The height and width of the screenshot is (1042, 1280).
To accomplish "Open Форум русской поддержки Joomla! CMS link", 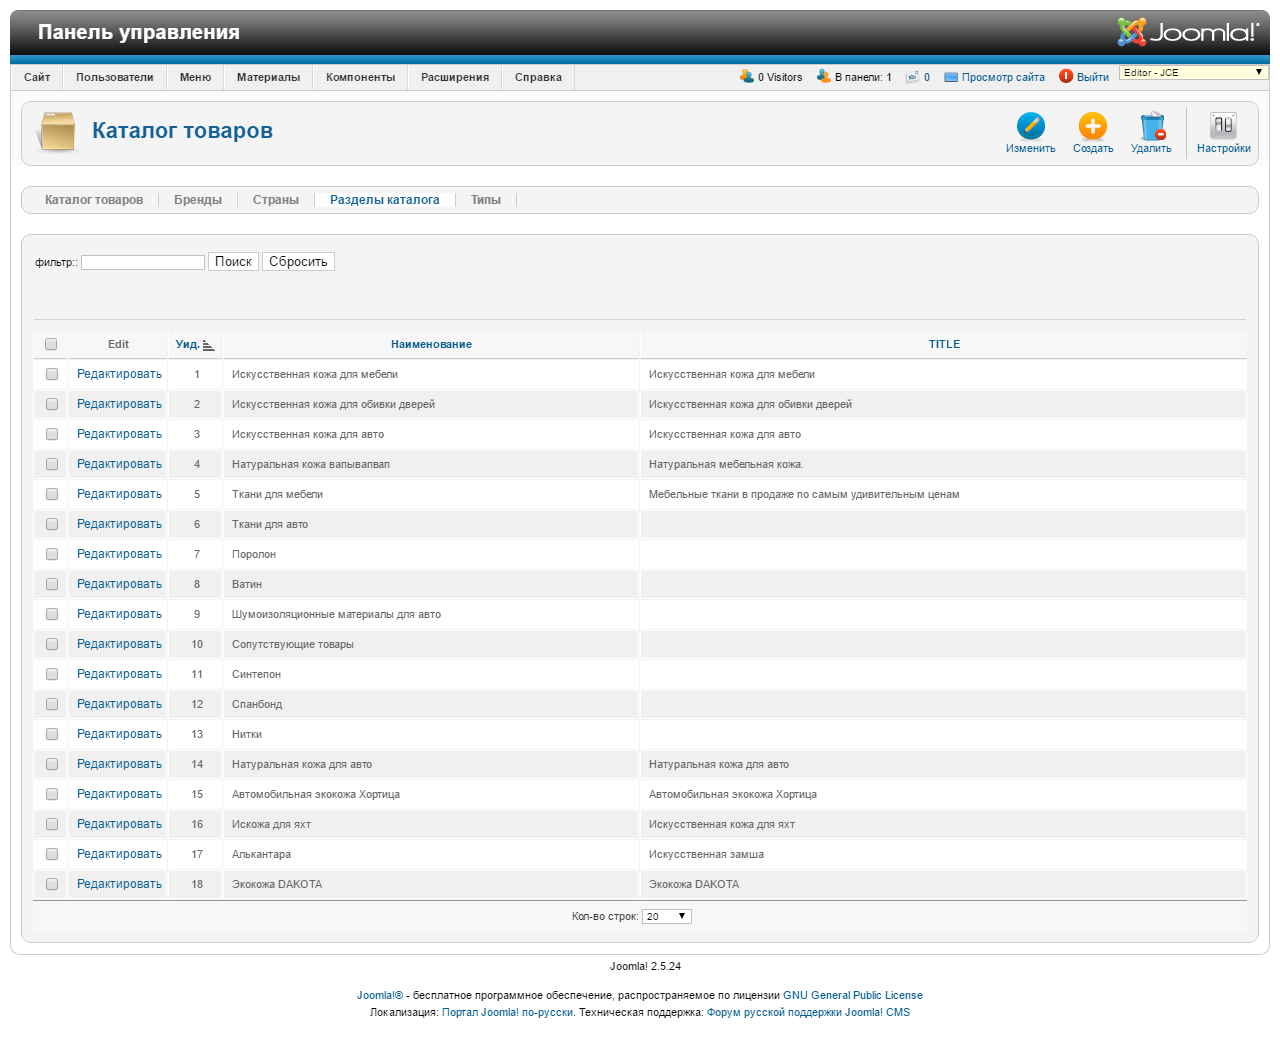I will [808, 1012].
